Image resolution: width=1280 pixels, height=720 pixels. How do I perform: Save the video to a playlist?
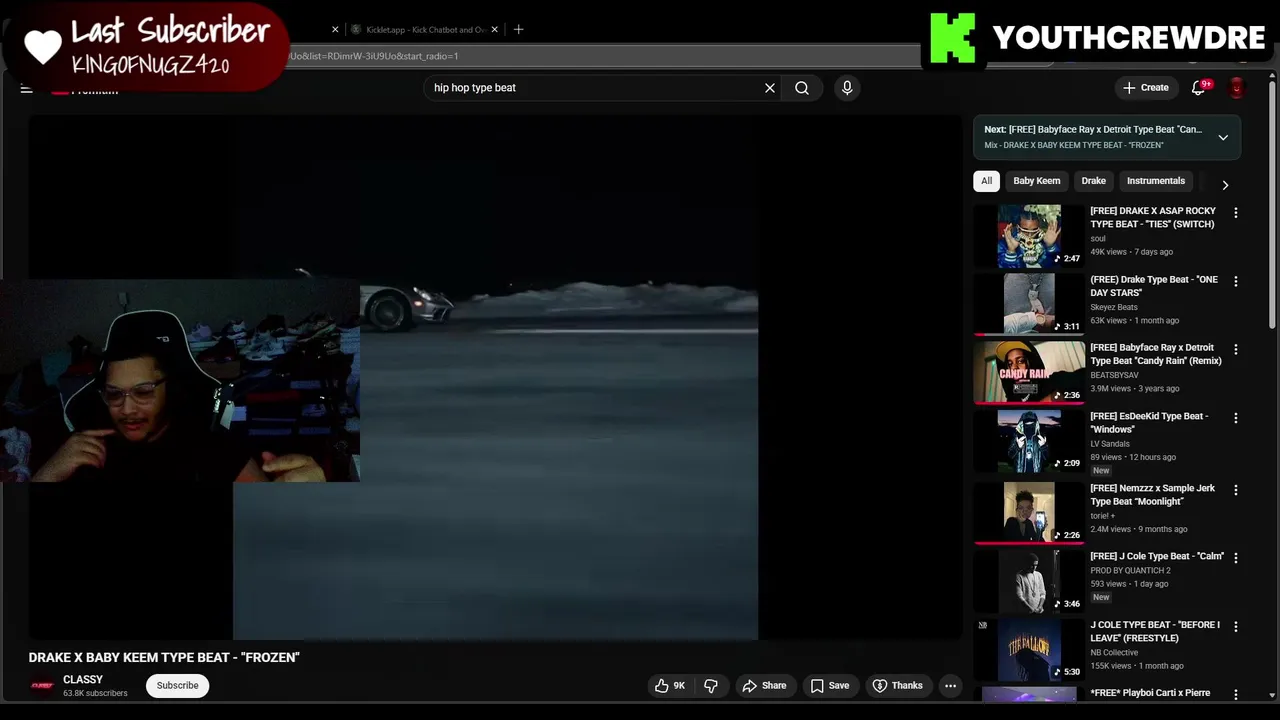(x=829, y=685)
